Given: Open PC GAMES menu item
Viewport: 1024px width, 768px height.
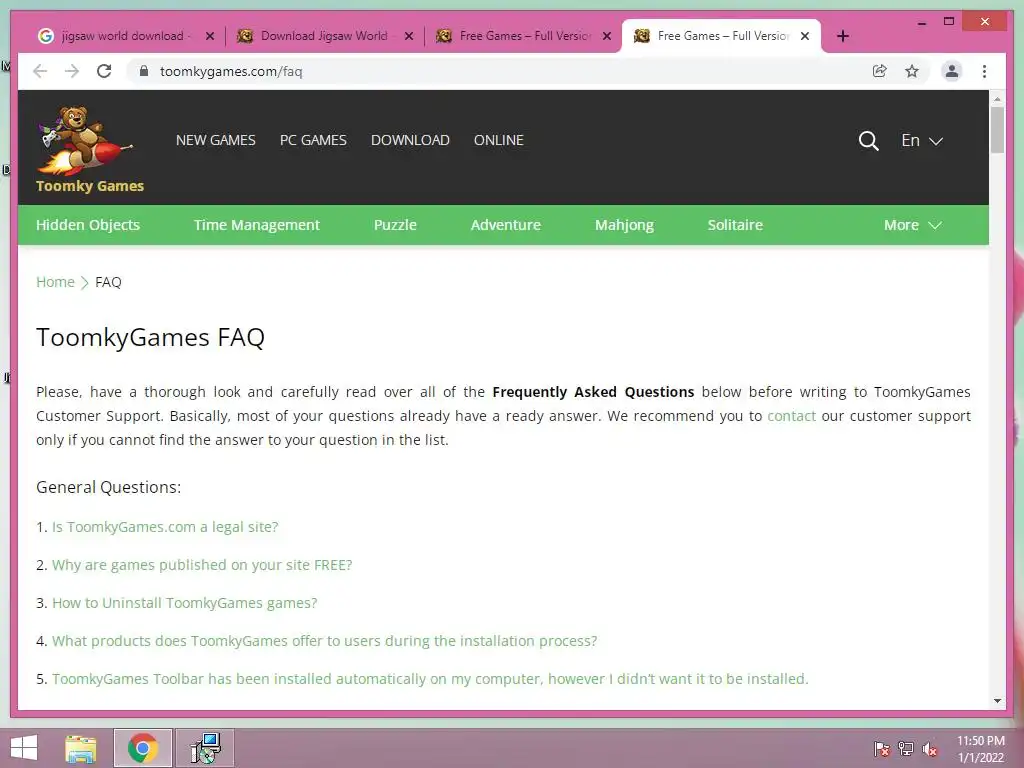Looking at the screenshot, I should [x=313, y=140].
